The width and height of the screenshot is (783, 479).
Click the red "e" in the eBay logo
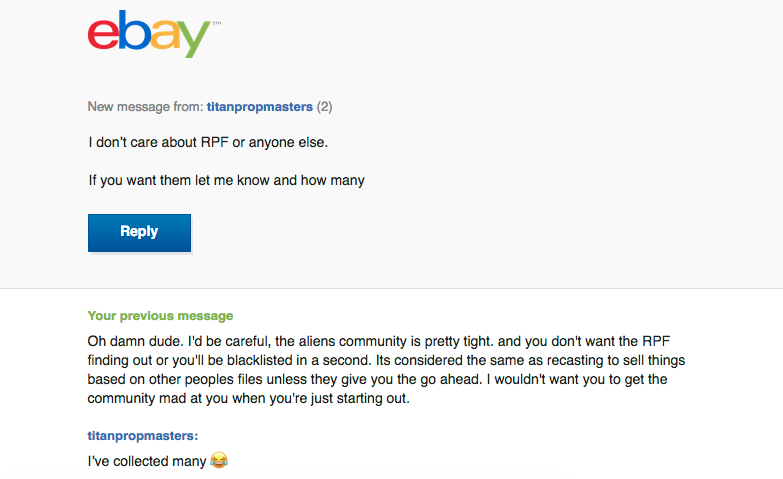[x=103, y=35]
